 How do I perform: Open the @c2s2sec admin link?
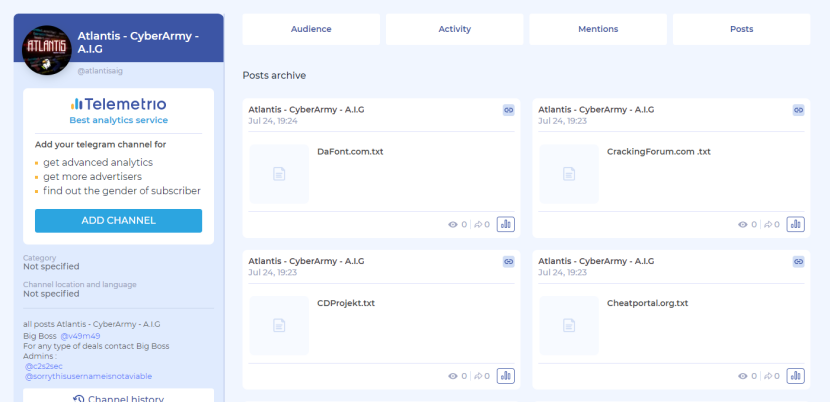coord(43,366)
